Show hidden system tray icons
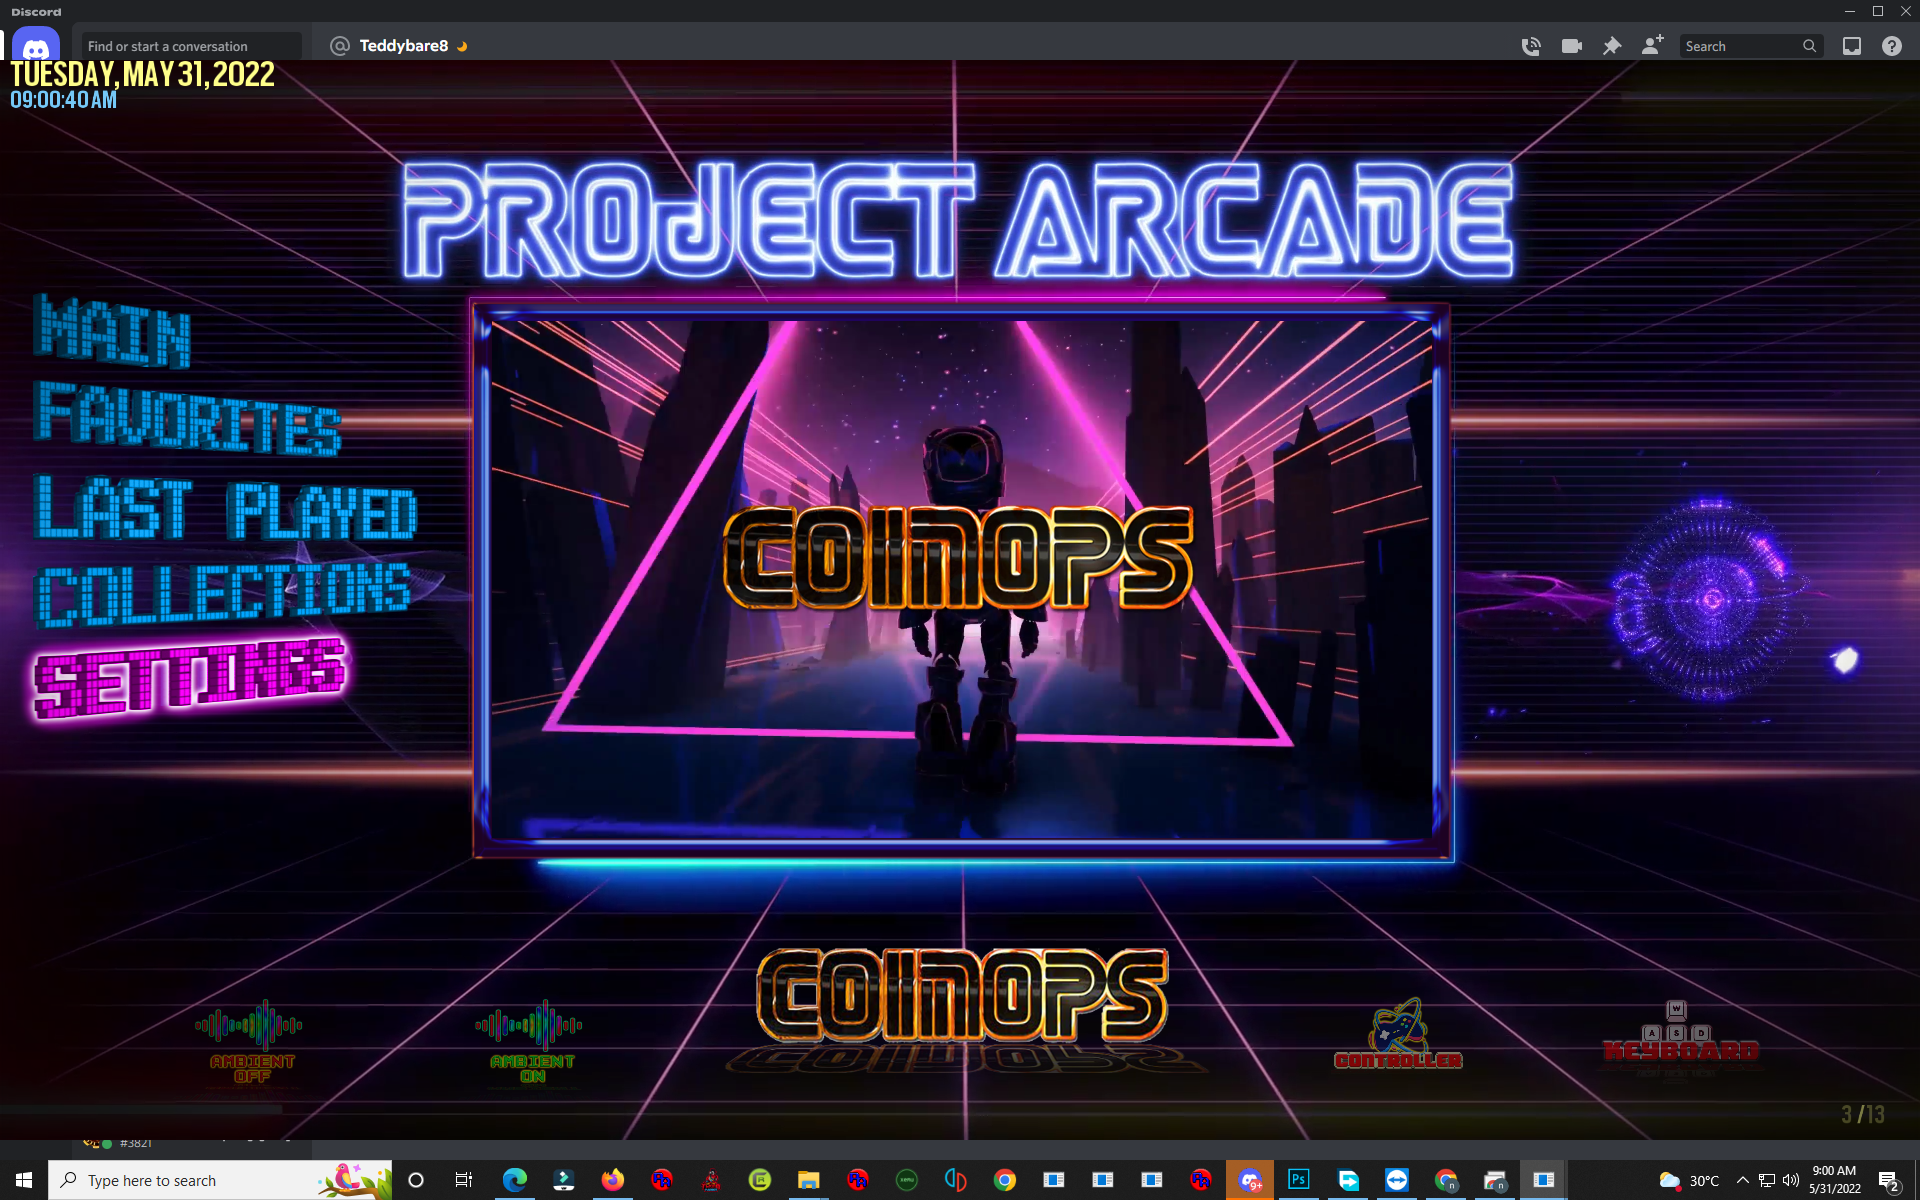The image size is (1920, 1200). coord(1742,1180)
